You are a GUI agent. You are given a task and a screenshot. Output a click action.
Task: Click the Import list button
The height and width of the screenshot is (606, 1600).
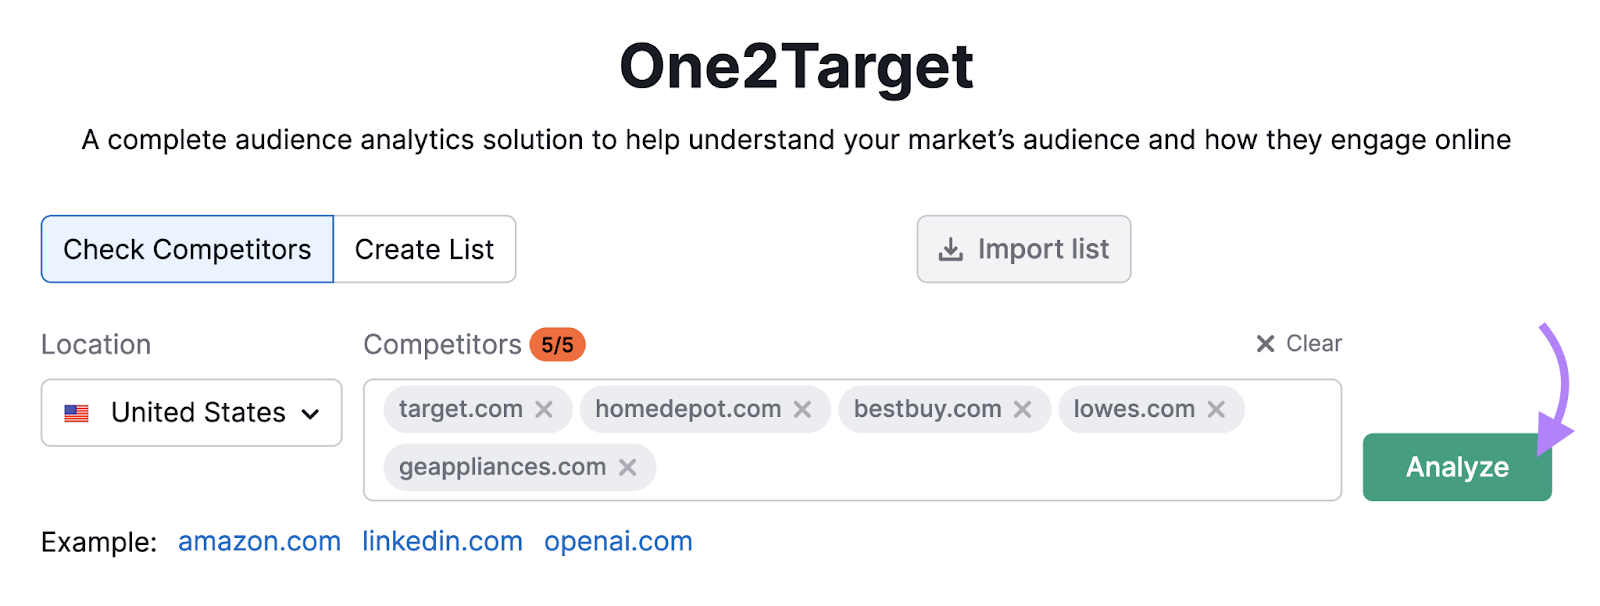(1023, 249)
